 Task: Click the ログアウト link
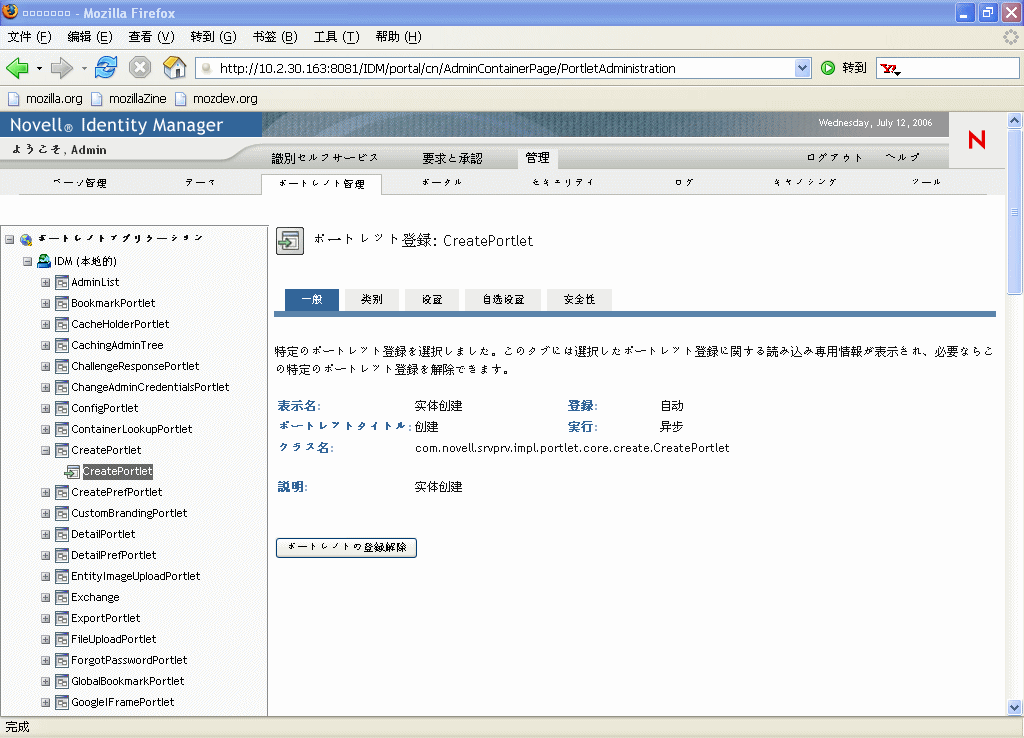pyautogui.click(x=834, y=157)
